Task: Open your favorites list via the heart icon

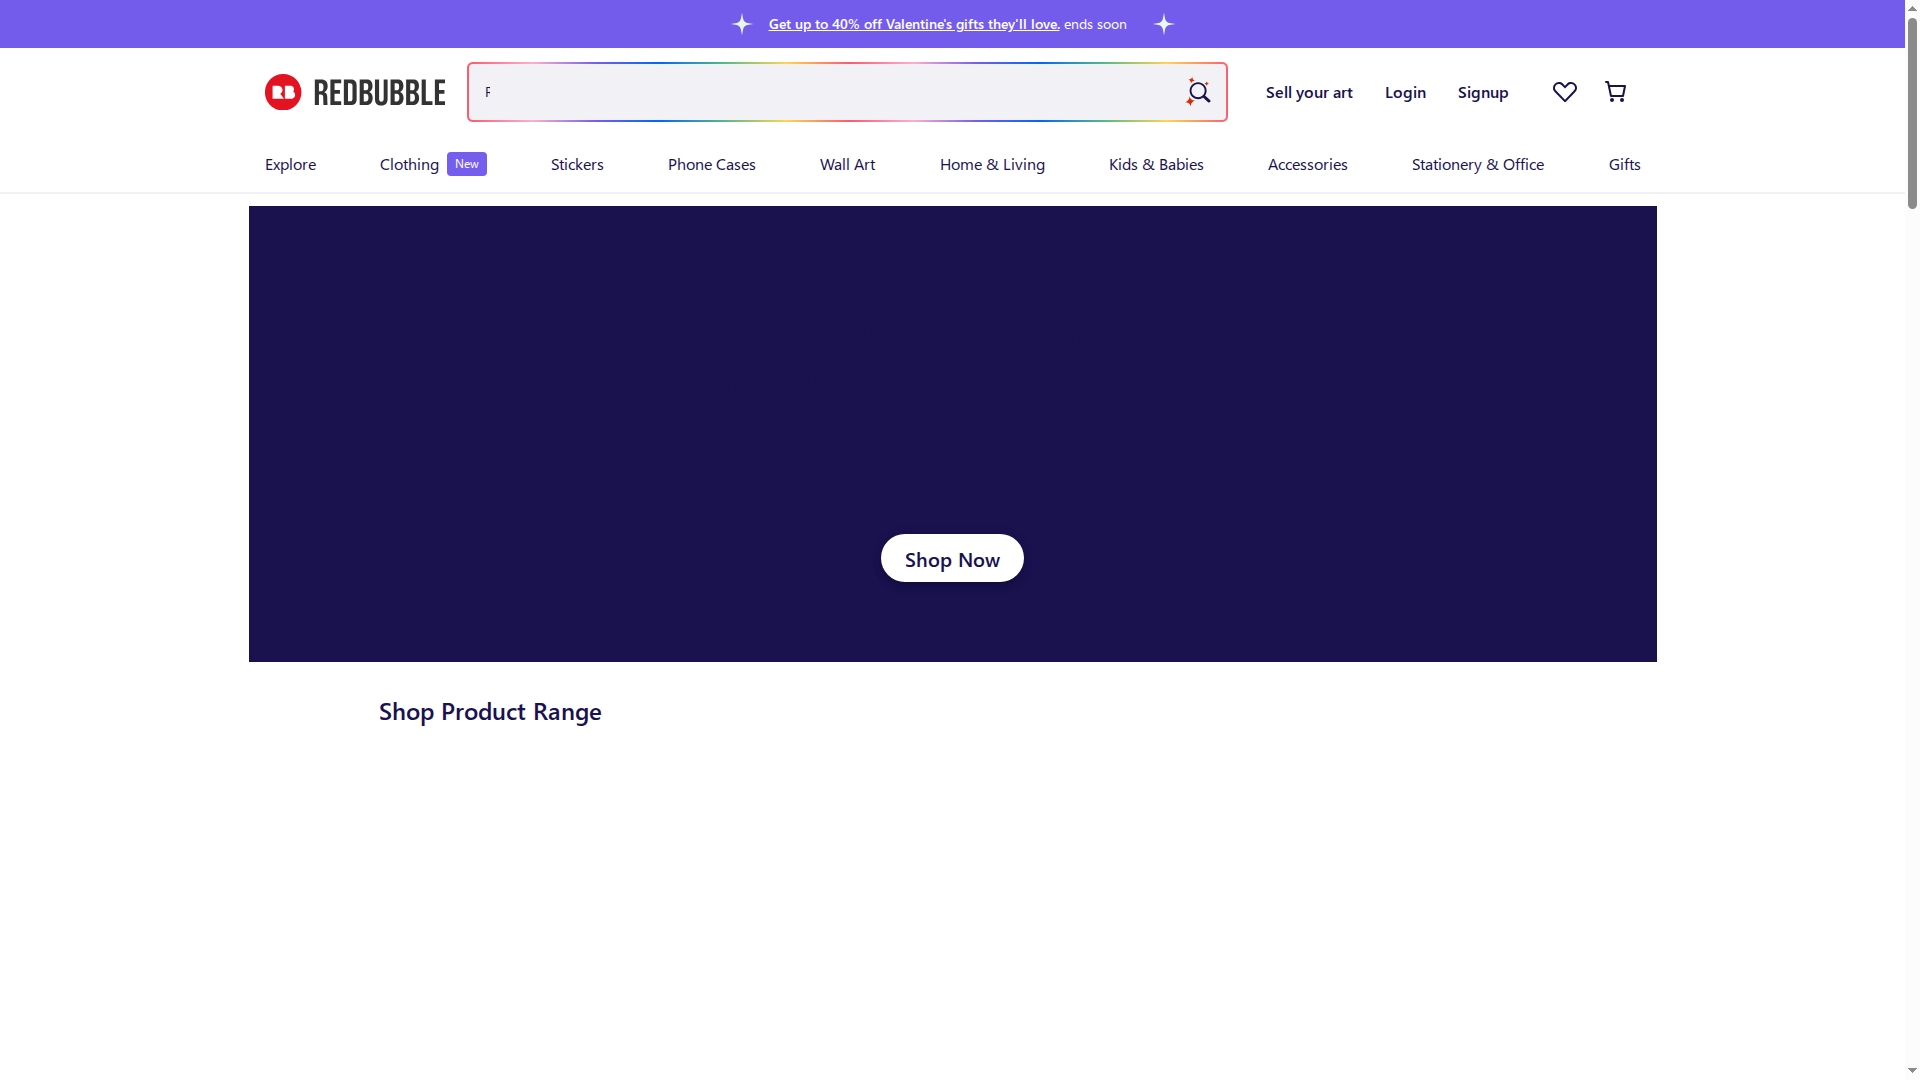Action: (1564, 91)
